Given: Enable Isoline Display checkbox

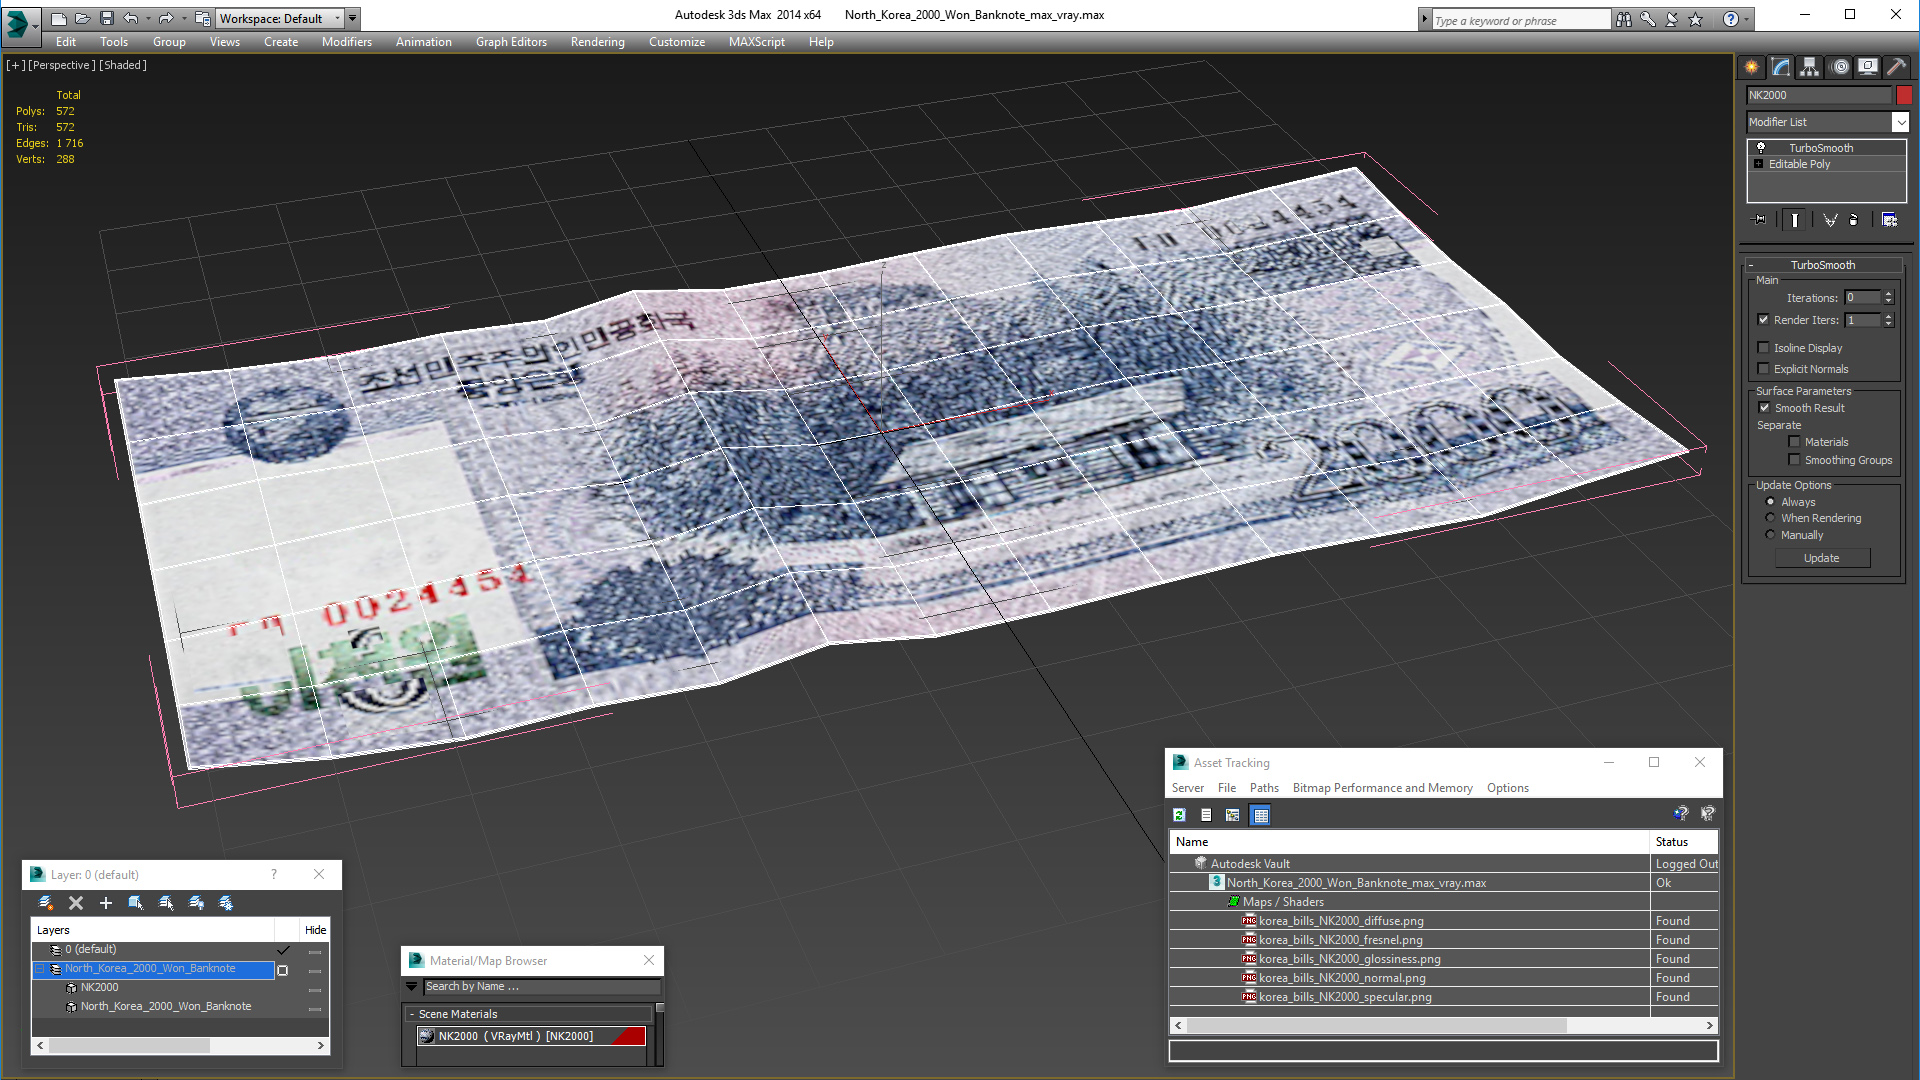Looking at the screenshot, I should tap(1764, 348).
